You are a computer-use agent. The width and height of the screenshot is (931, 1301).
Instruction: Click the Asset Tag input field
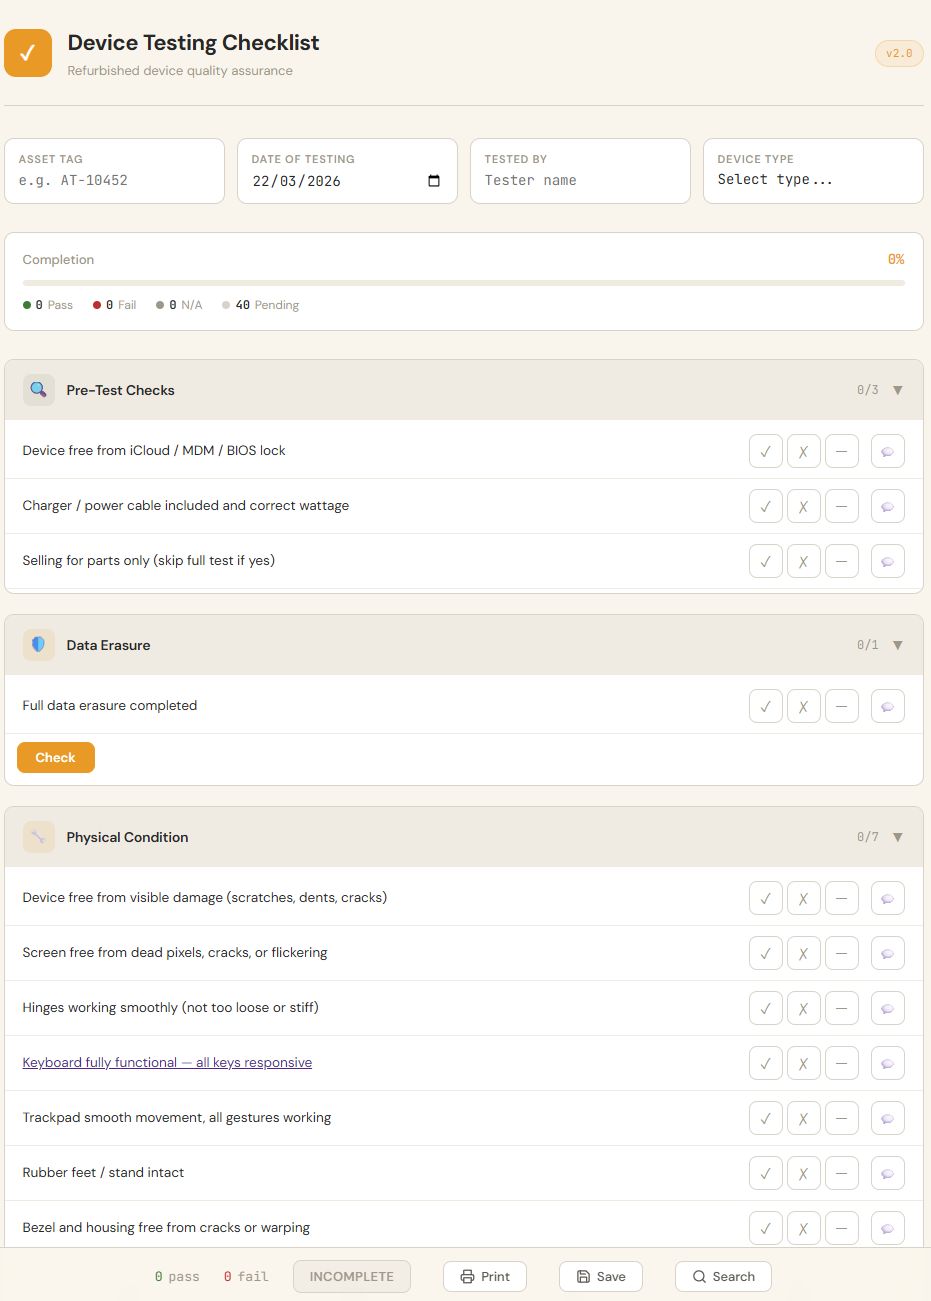113,181
